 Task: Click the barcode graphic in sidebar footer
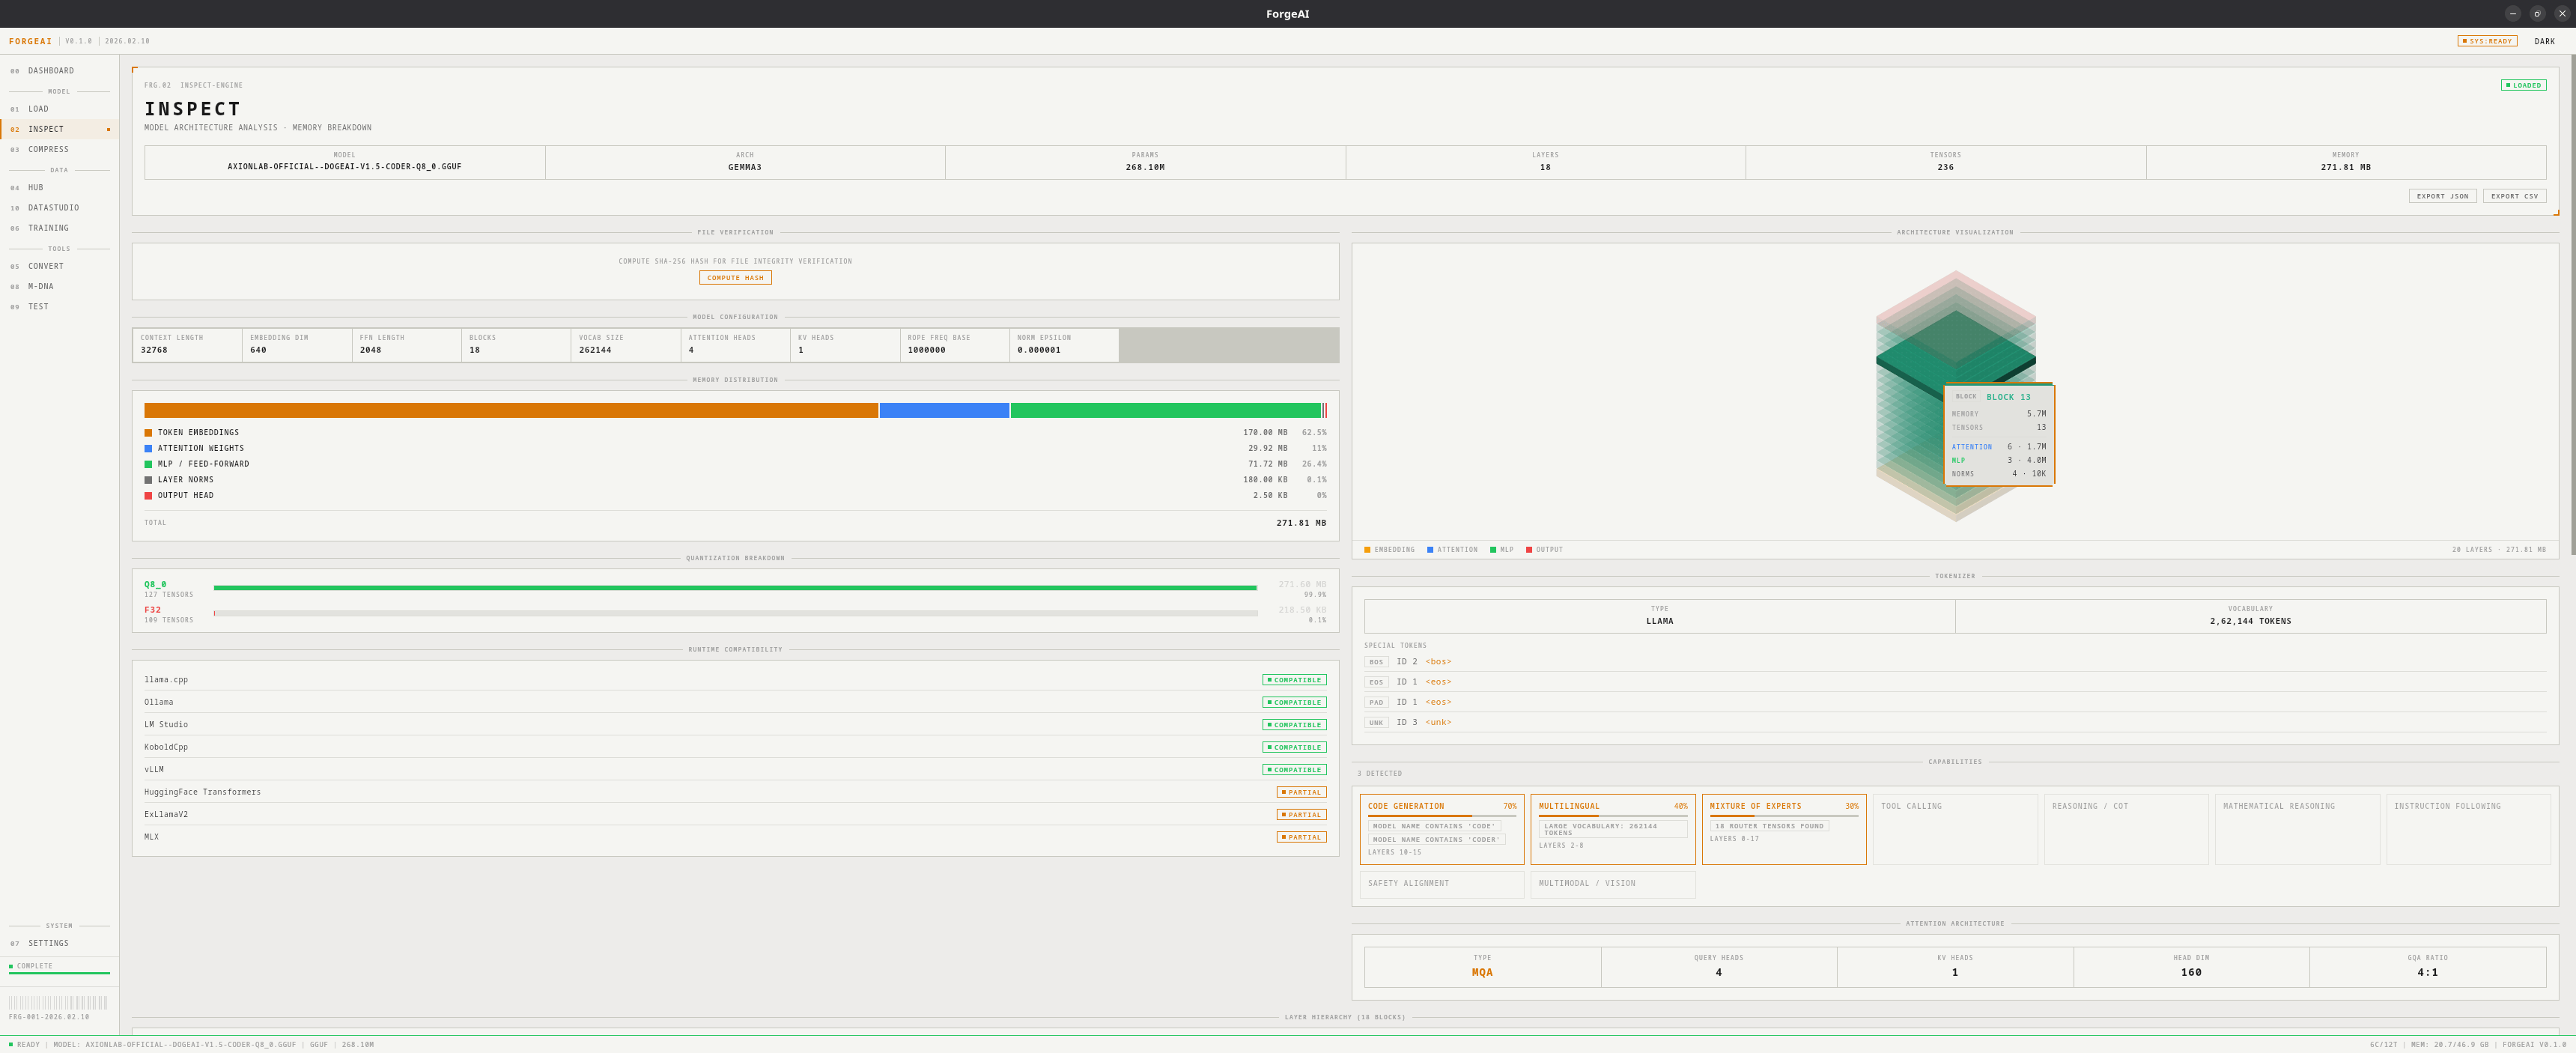point(57,1002)
